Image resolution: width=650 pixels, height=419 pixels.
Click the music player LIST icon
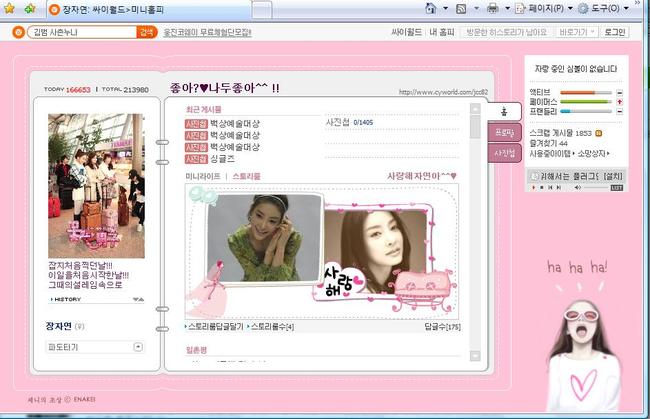pos(617,187)
